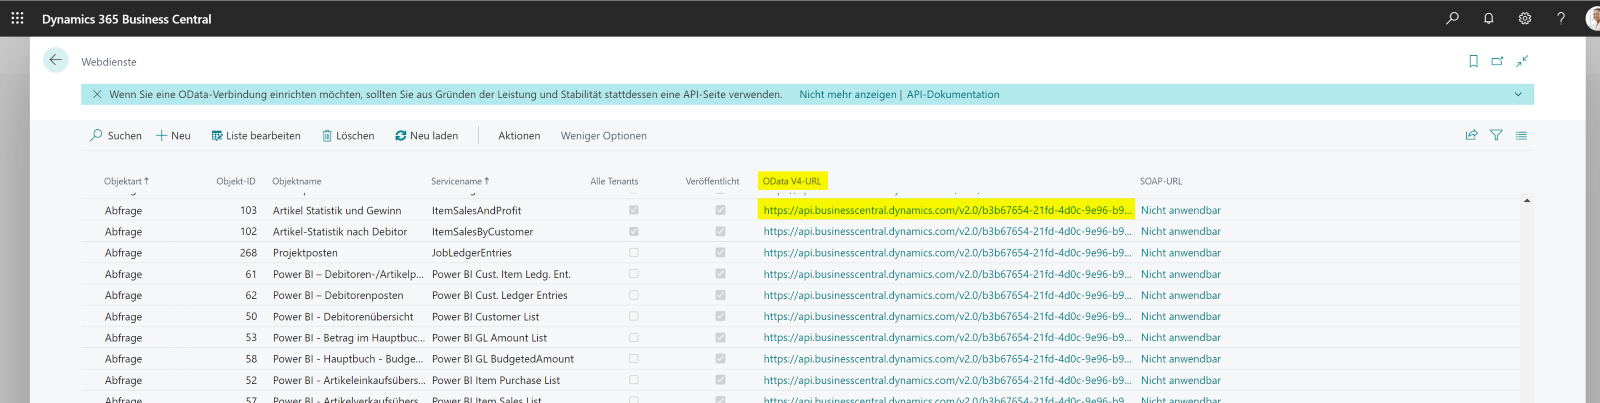The width and height of the screenshot is (1600, 403).
Task: Dismiss the OData notification with X
Action: (x=97, y=94)
